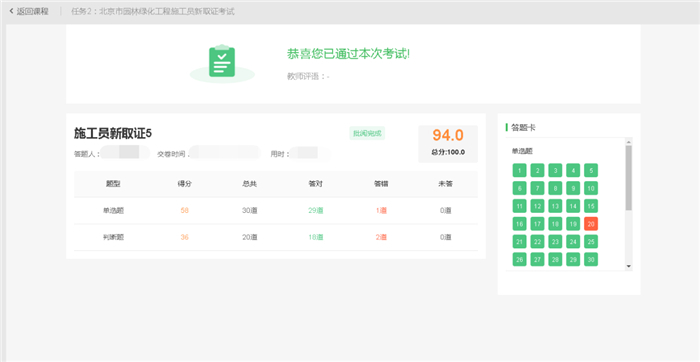
Task: Click 单选题 score value 58
Action: tap(184, 211)
